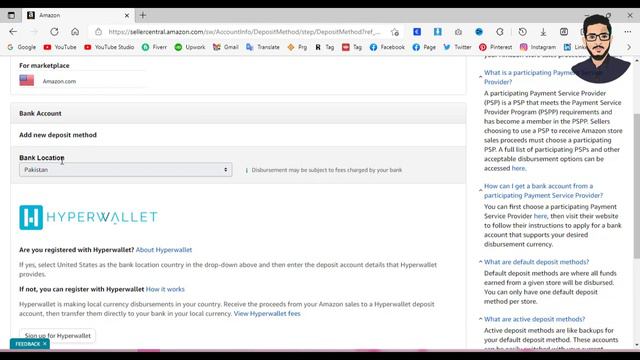The width and height of the screenshot is (640, 360).
Task: Open the YouTube bookmark
Action: (x=60, y=47)
